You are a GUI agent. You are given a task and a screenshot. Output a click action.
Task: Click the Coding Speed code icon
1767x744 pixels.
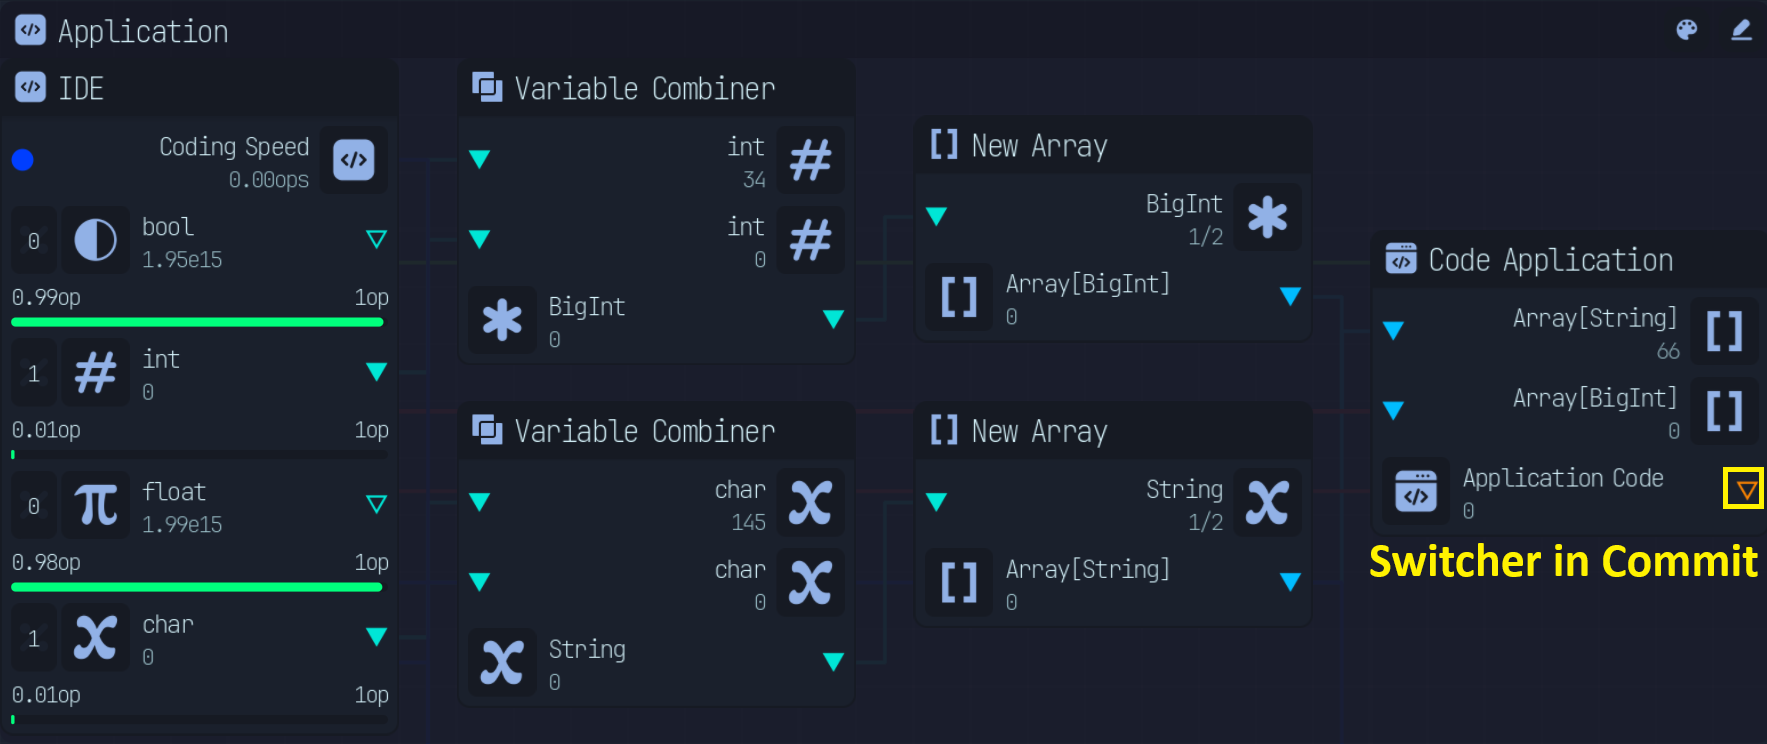(354, 160)
